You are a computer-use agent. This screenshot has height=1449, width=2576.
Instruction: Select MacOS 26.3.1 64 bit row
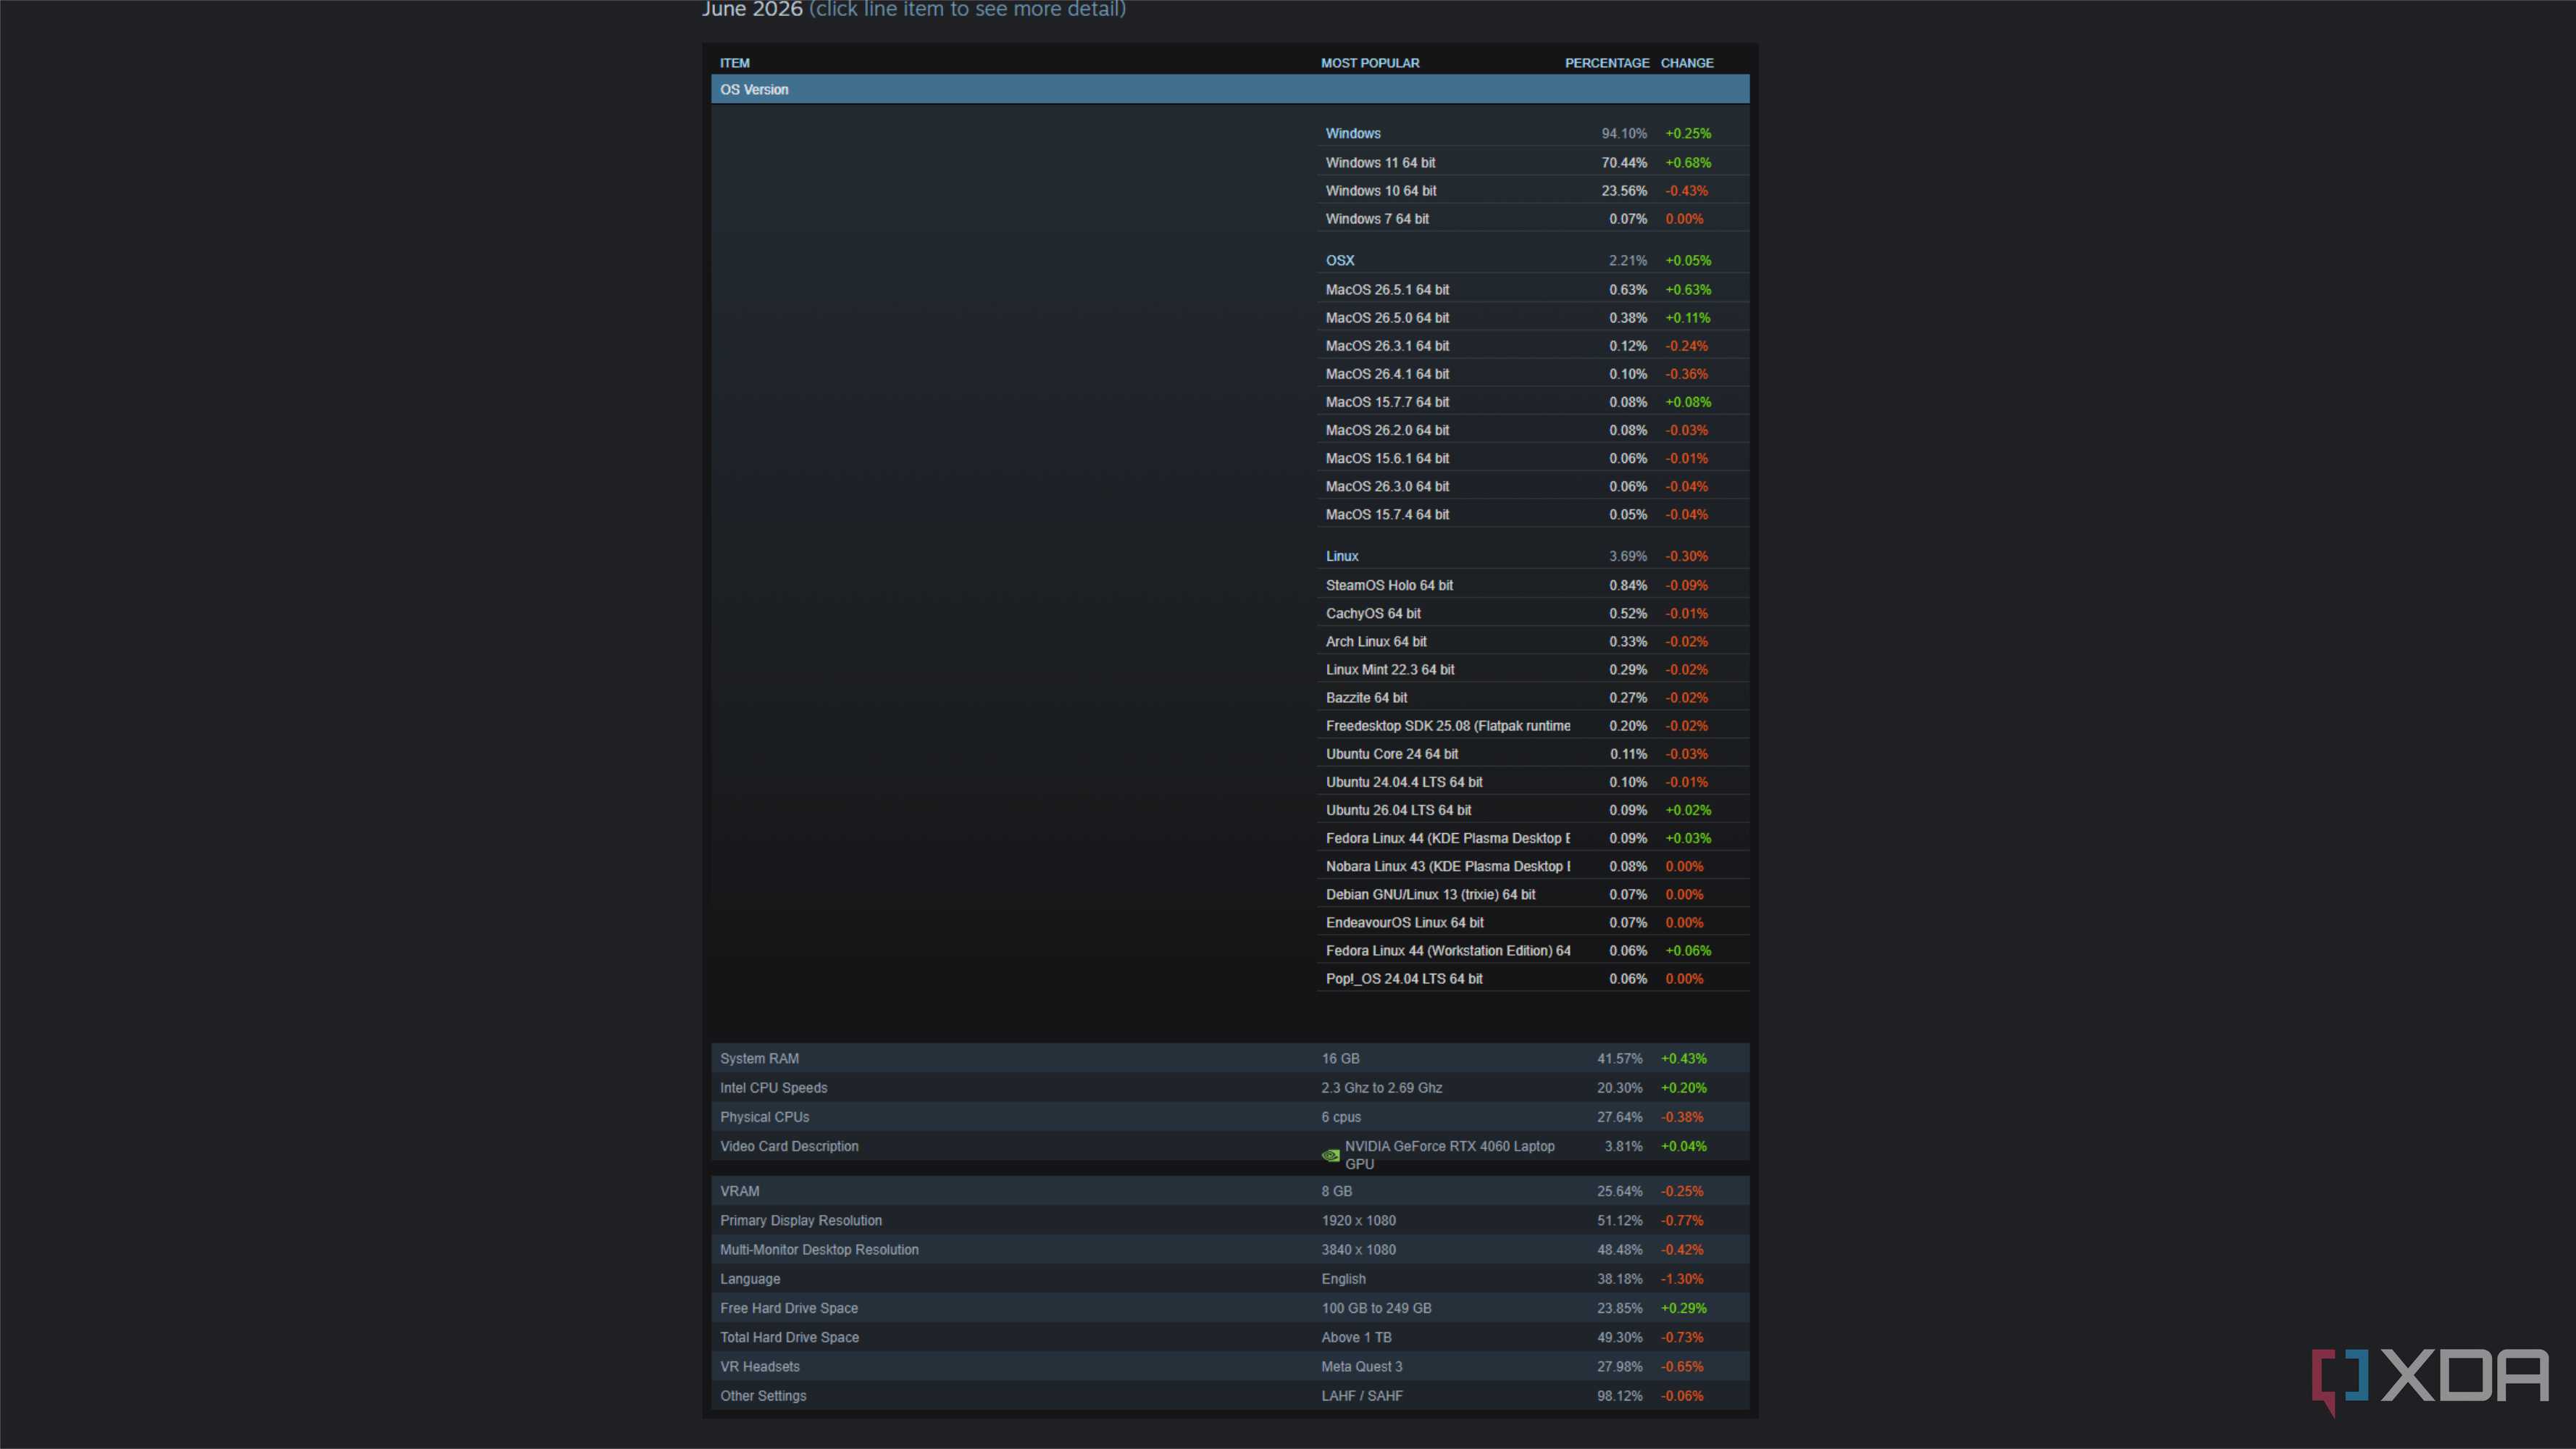coord(1533,345)
